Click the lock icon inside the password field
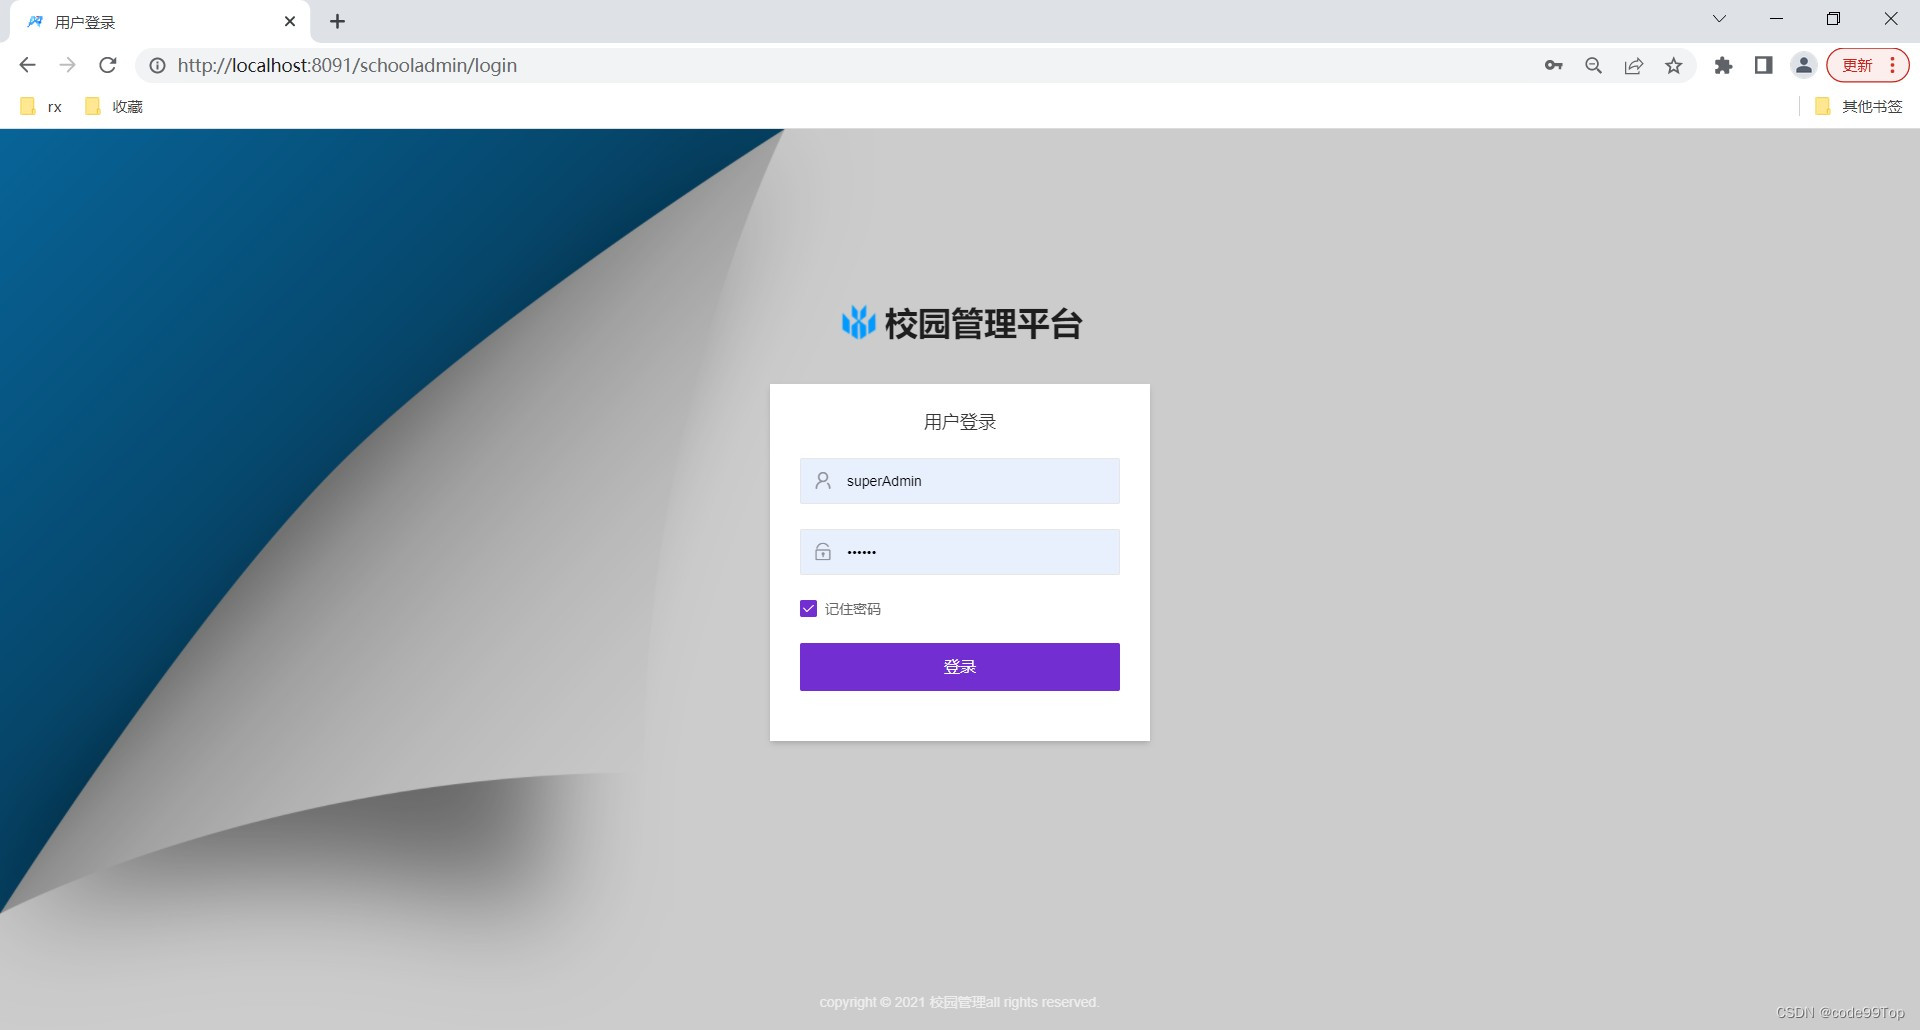 [823, 551]
